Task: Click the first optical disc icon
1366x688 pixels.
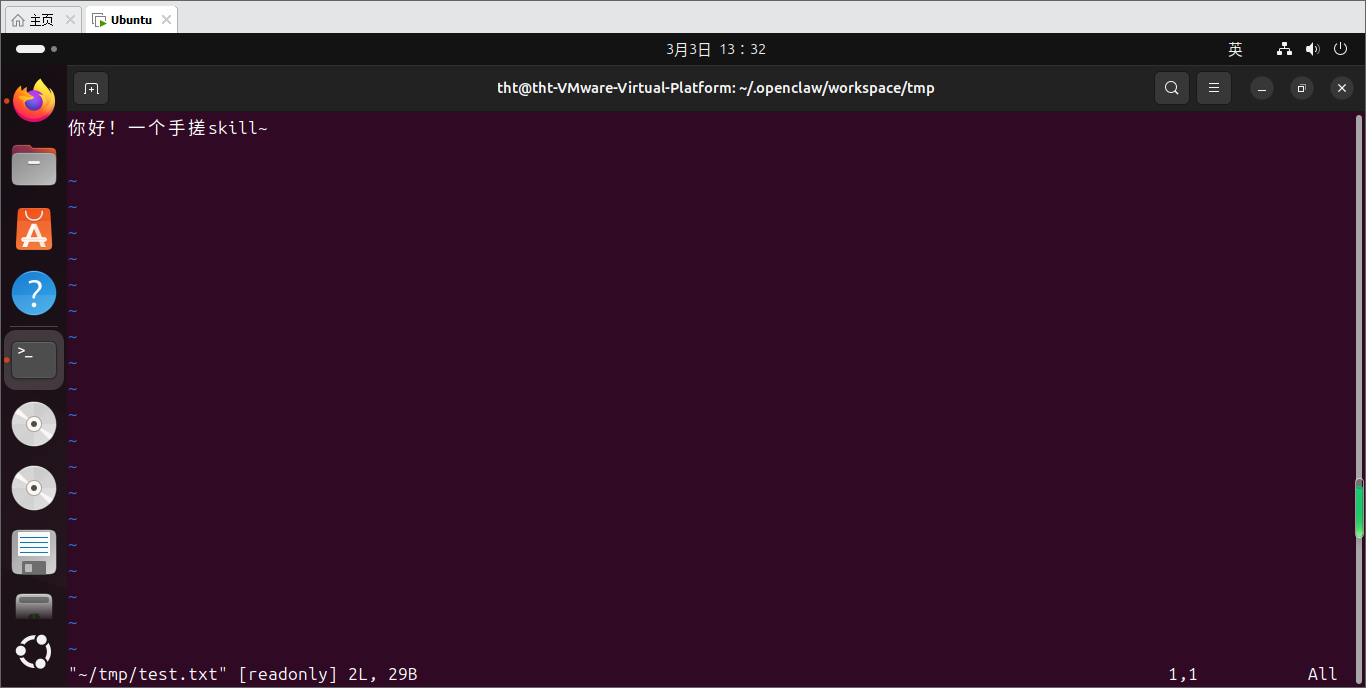Action: click(34, 424)
